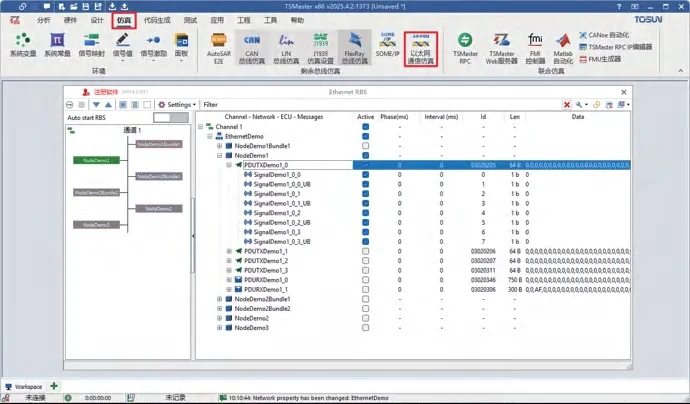The height and width of the screenshot is (404, 690).
Task: Check Active for PDUTXDemo1_1
Action: point(365,251)
